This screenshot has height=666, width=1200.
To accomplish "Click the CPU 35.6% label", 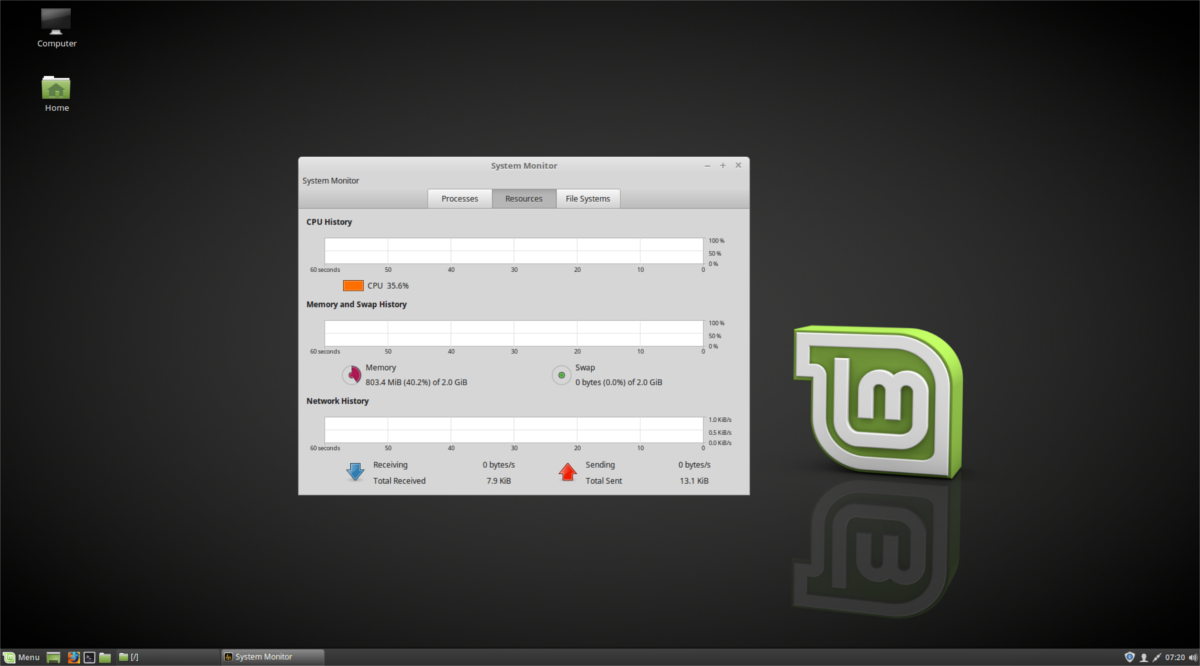I will [x=388, y=286].
